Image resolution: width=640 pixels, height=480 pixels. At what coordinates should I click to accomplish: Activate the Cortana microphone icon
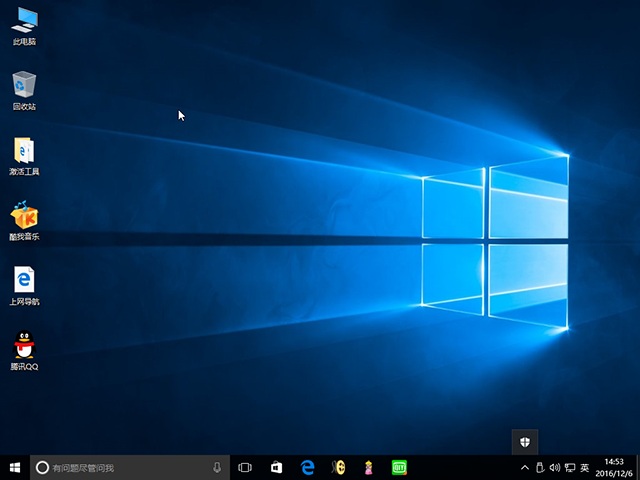(x=217, y=467)
